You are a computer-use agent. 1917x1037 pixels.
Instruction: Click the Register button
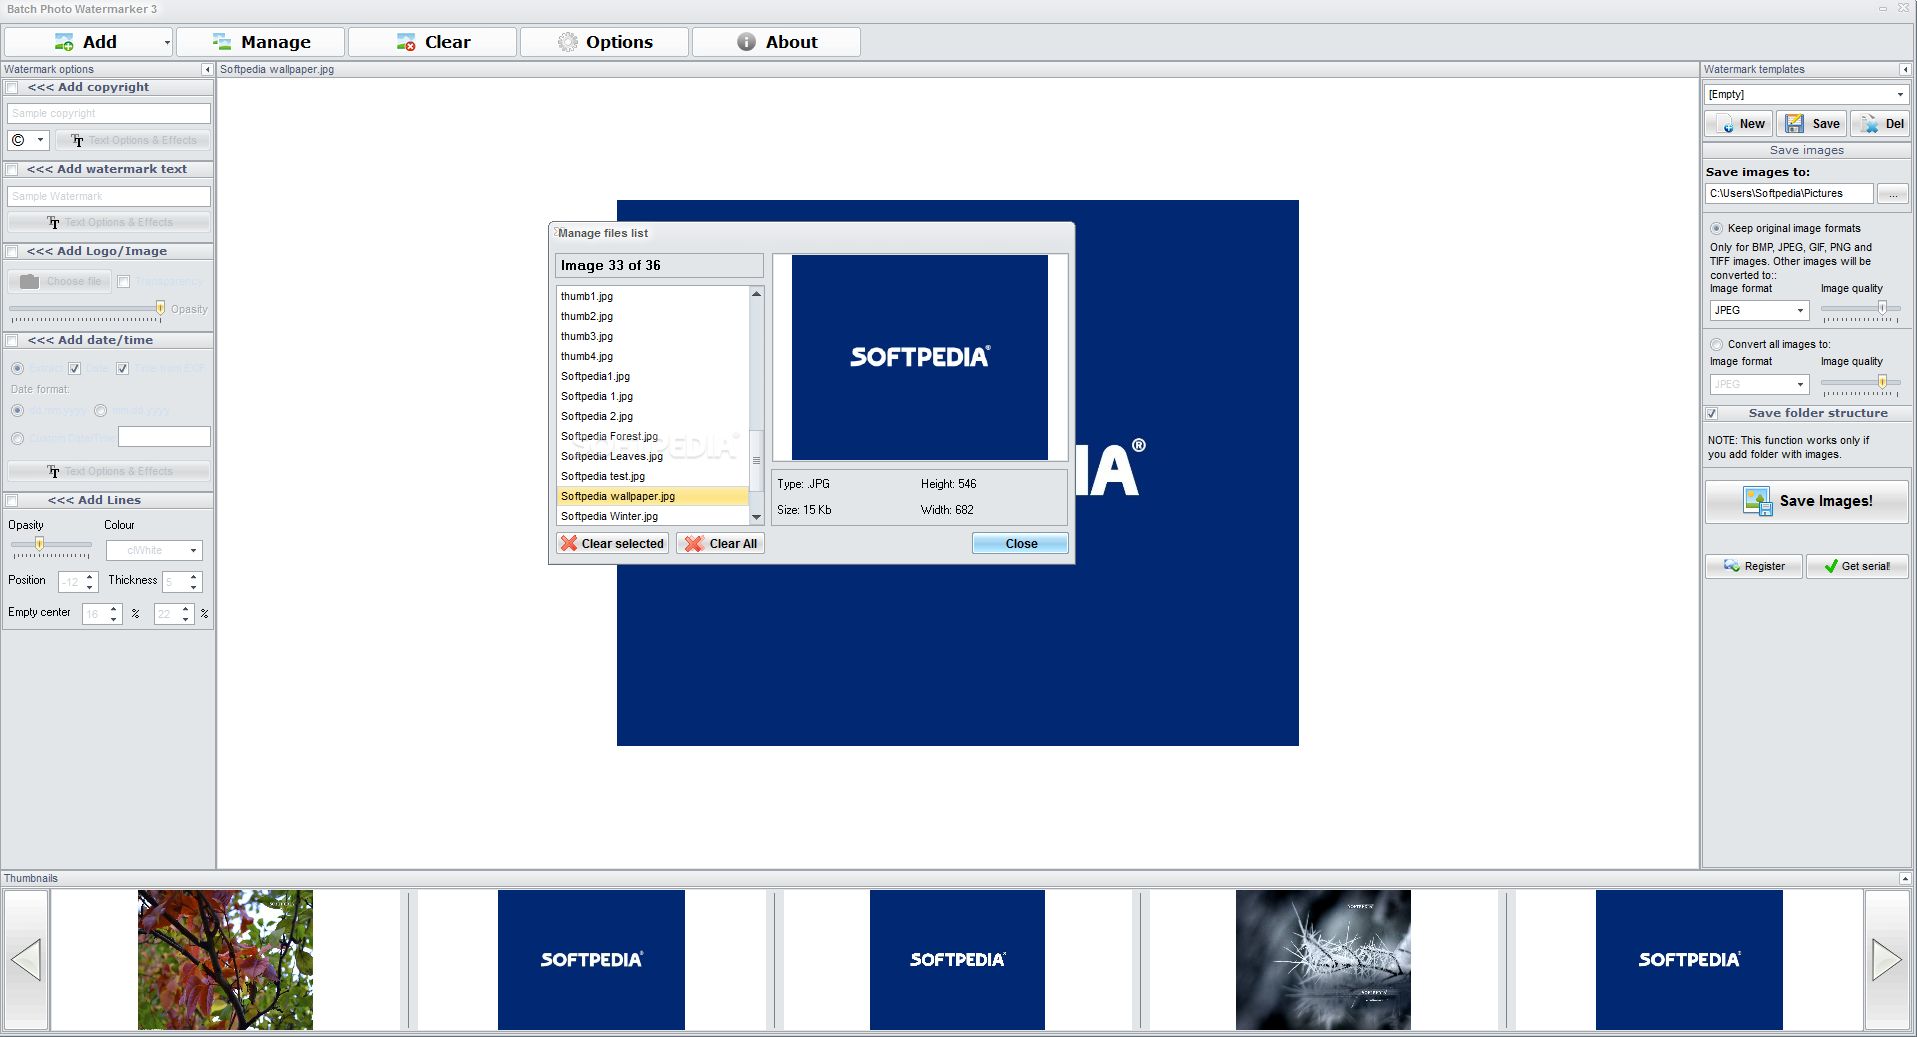[1754, 567]
